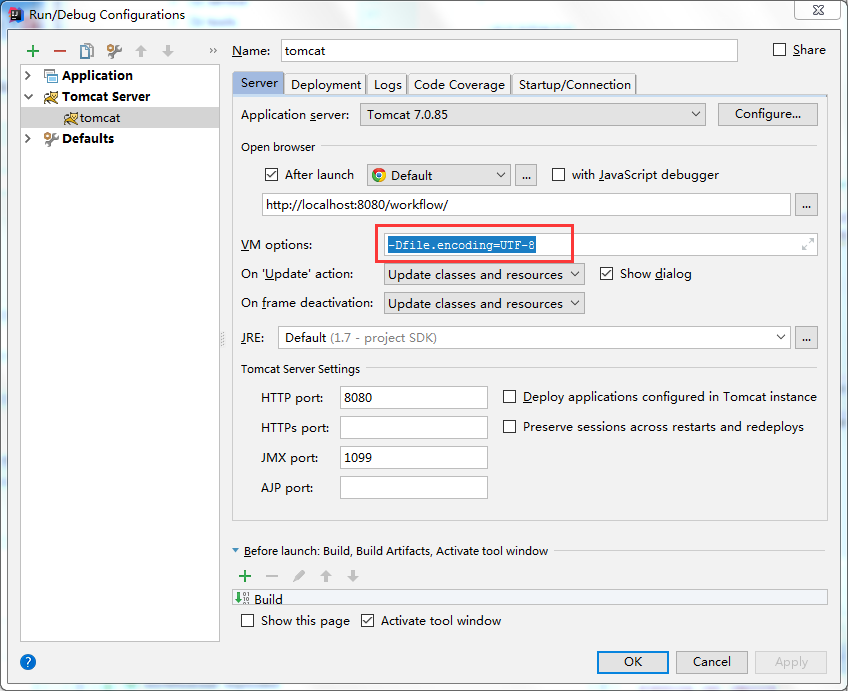Move before launch task up
This screenshot has height=691, width=848.
point(326,576)
